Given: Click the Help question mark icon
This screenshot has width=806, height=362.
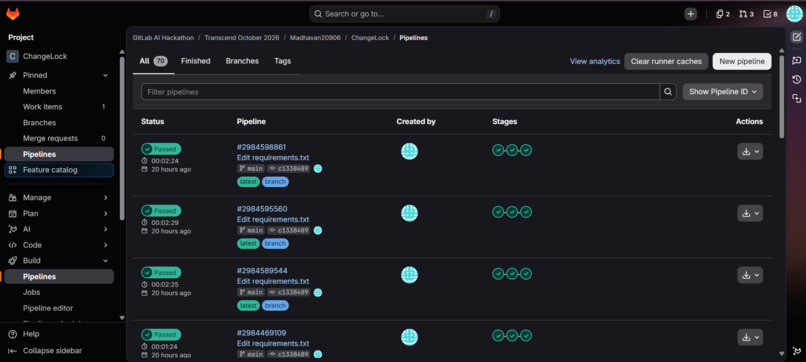Looking at the screenshot, I should point(13,334).
